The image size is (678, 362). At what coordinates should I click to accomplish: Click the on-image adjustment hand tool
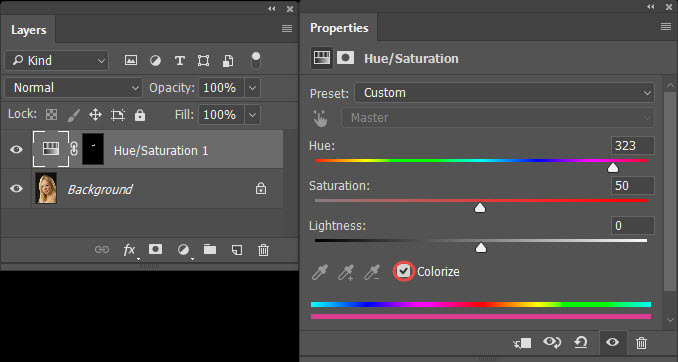320,118
